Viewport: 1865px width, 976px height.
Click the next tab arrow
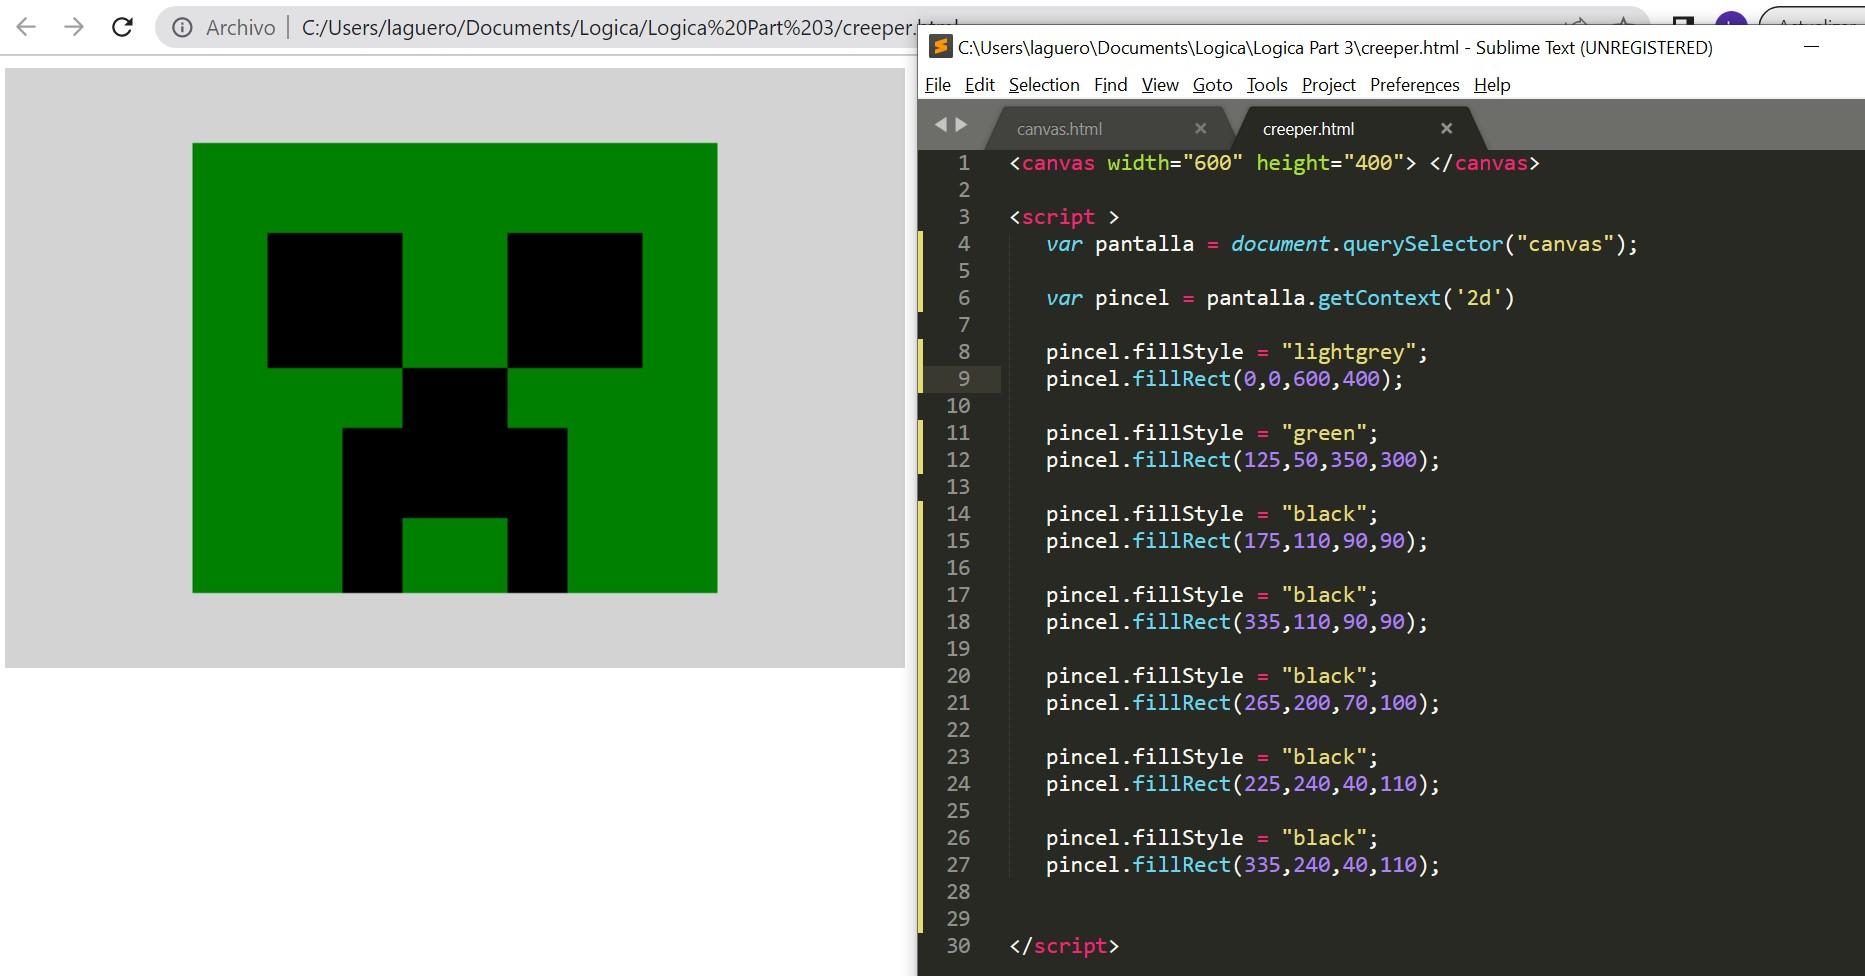(961, 125)
